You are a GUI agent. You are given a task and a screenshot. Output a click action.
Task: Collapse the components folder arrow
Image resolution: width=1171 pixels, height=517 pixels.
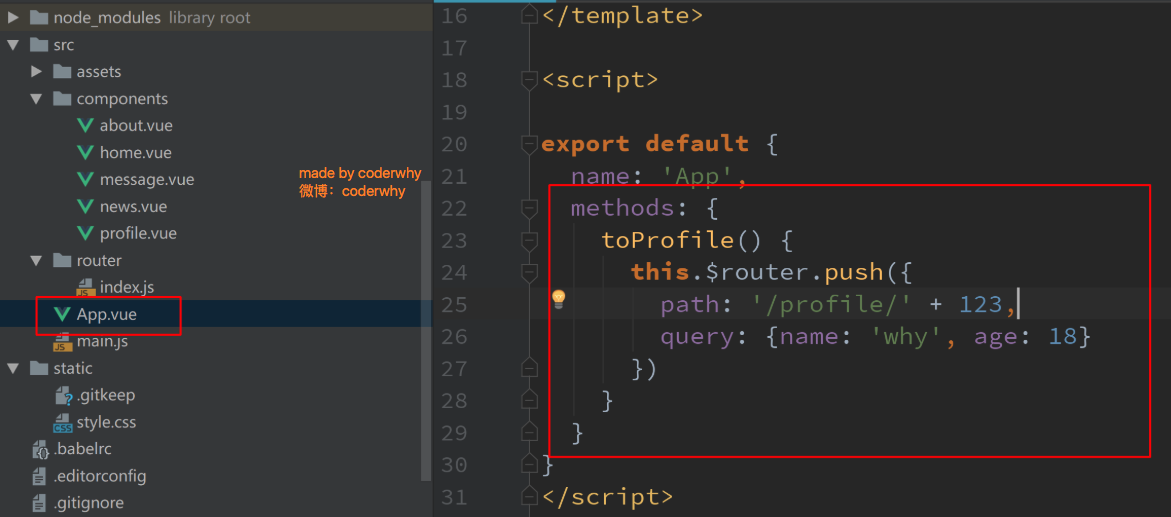point(36,99)
